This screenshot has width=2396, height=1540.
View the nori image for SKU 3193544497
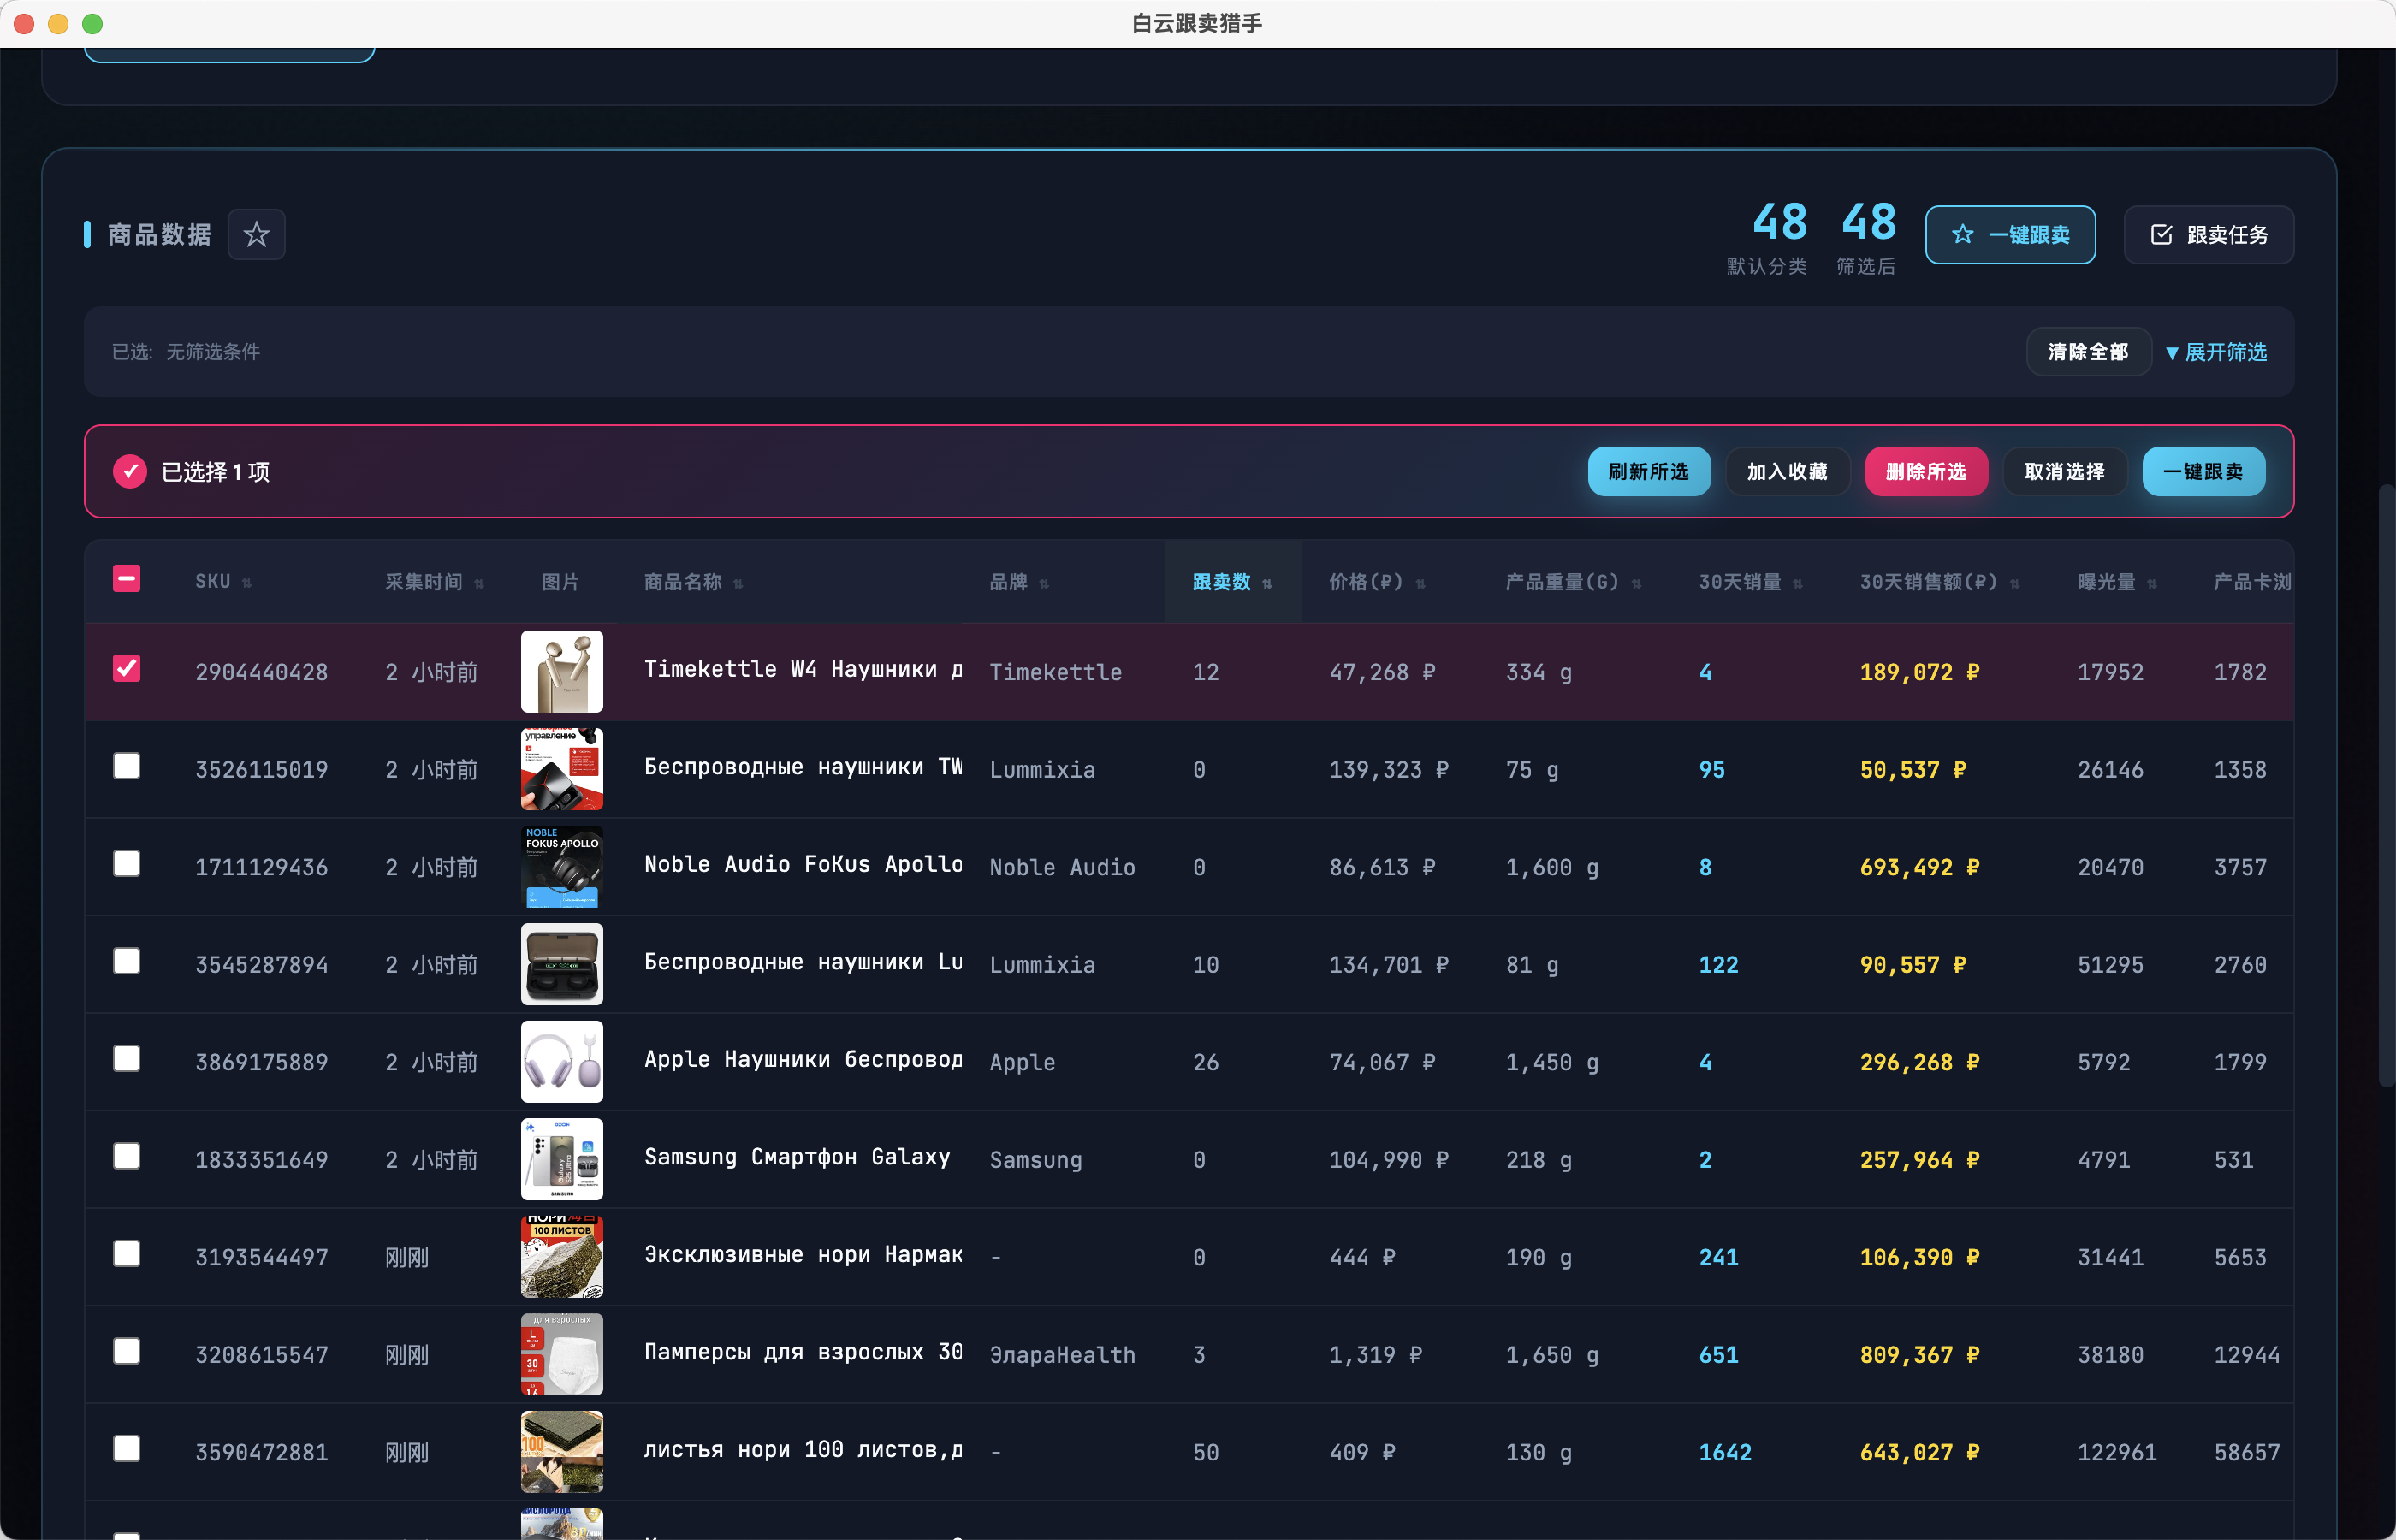pyautogui.click(x=562, y=1256)
